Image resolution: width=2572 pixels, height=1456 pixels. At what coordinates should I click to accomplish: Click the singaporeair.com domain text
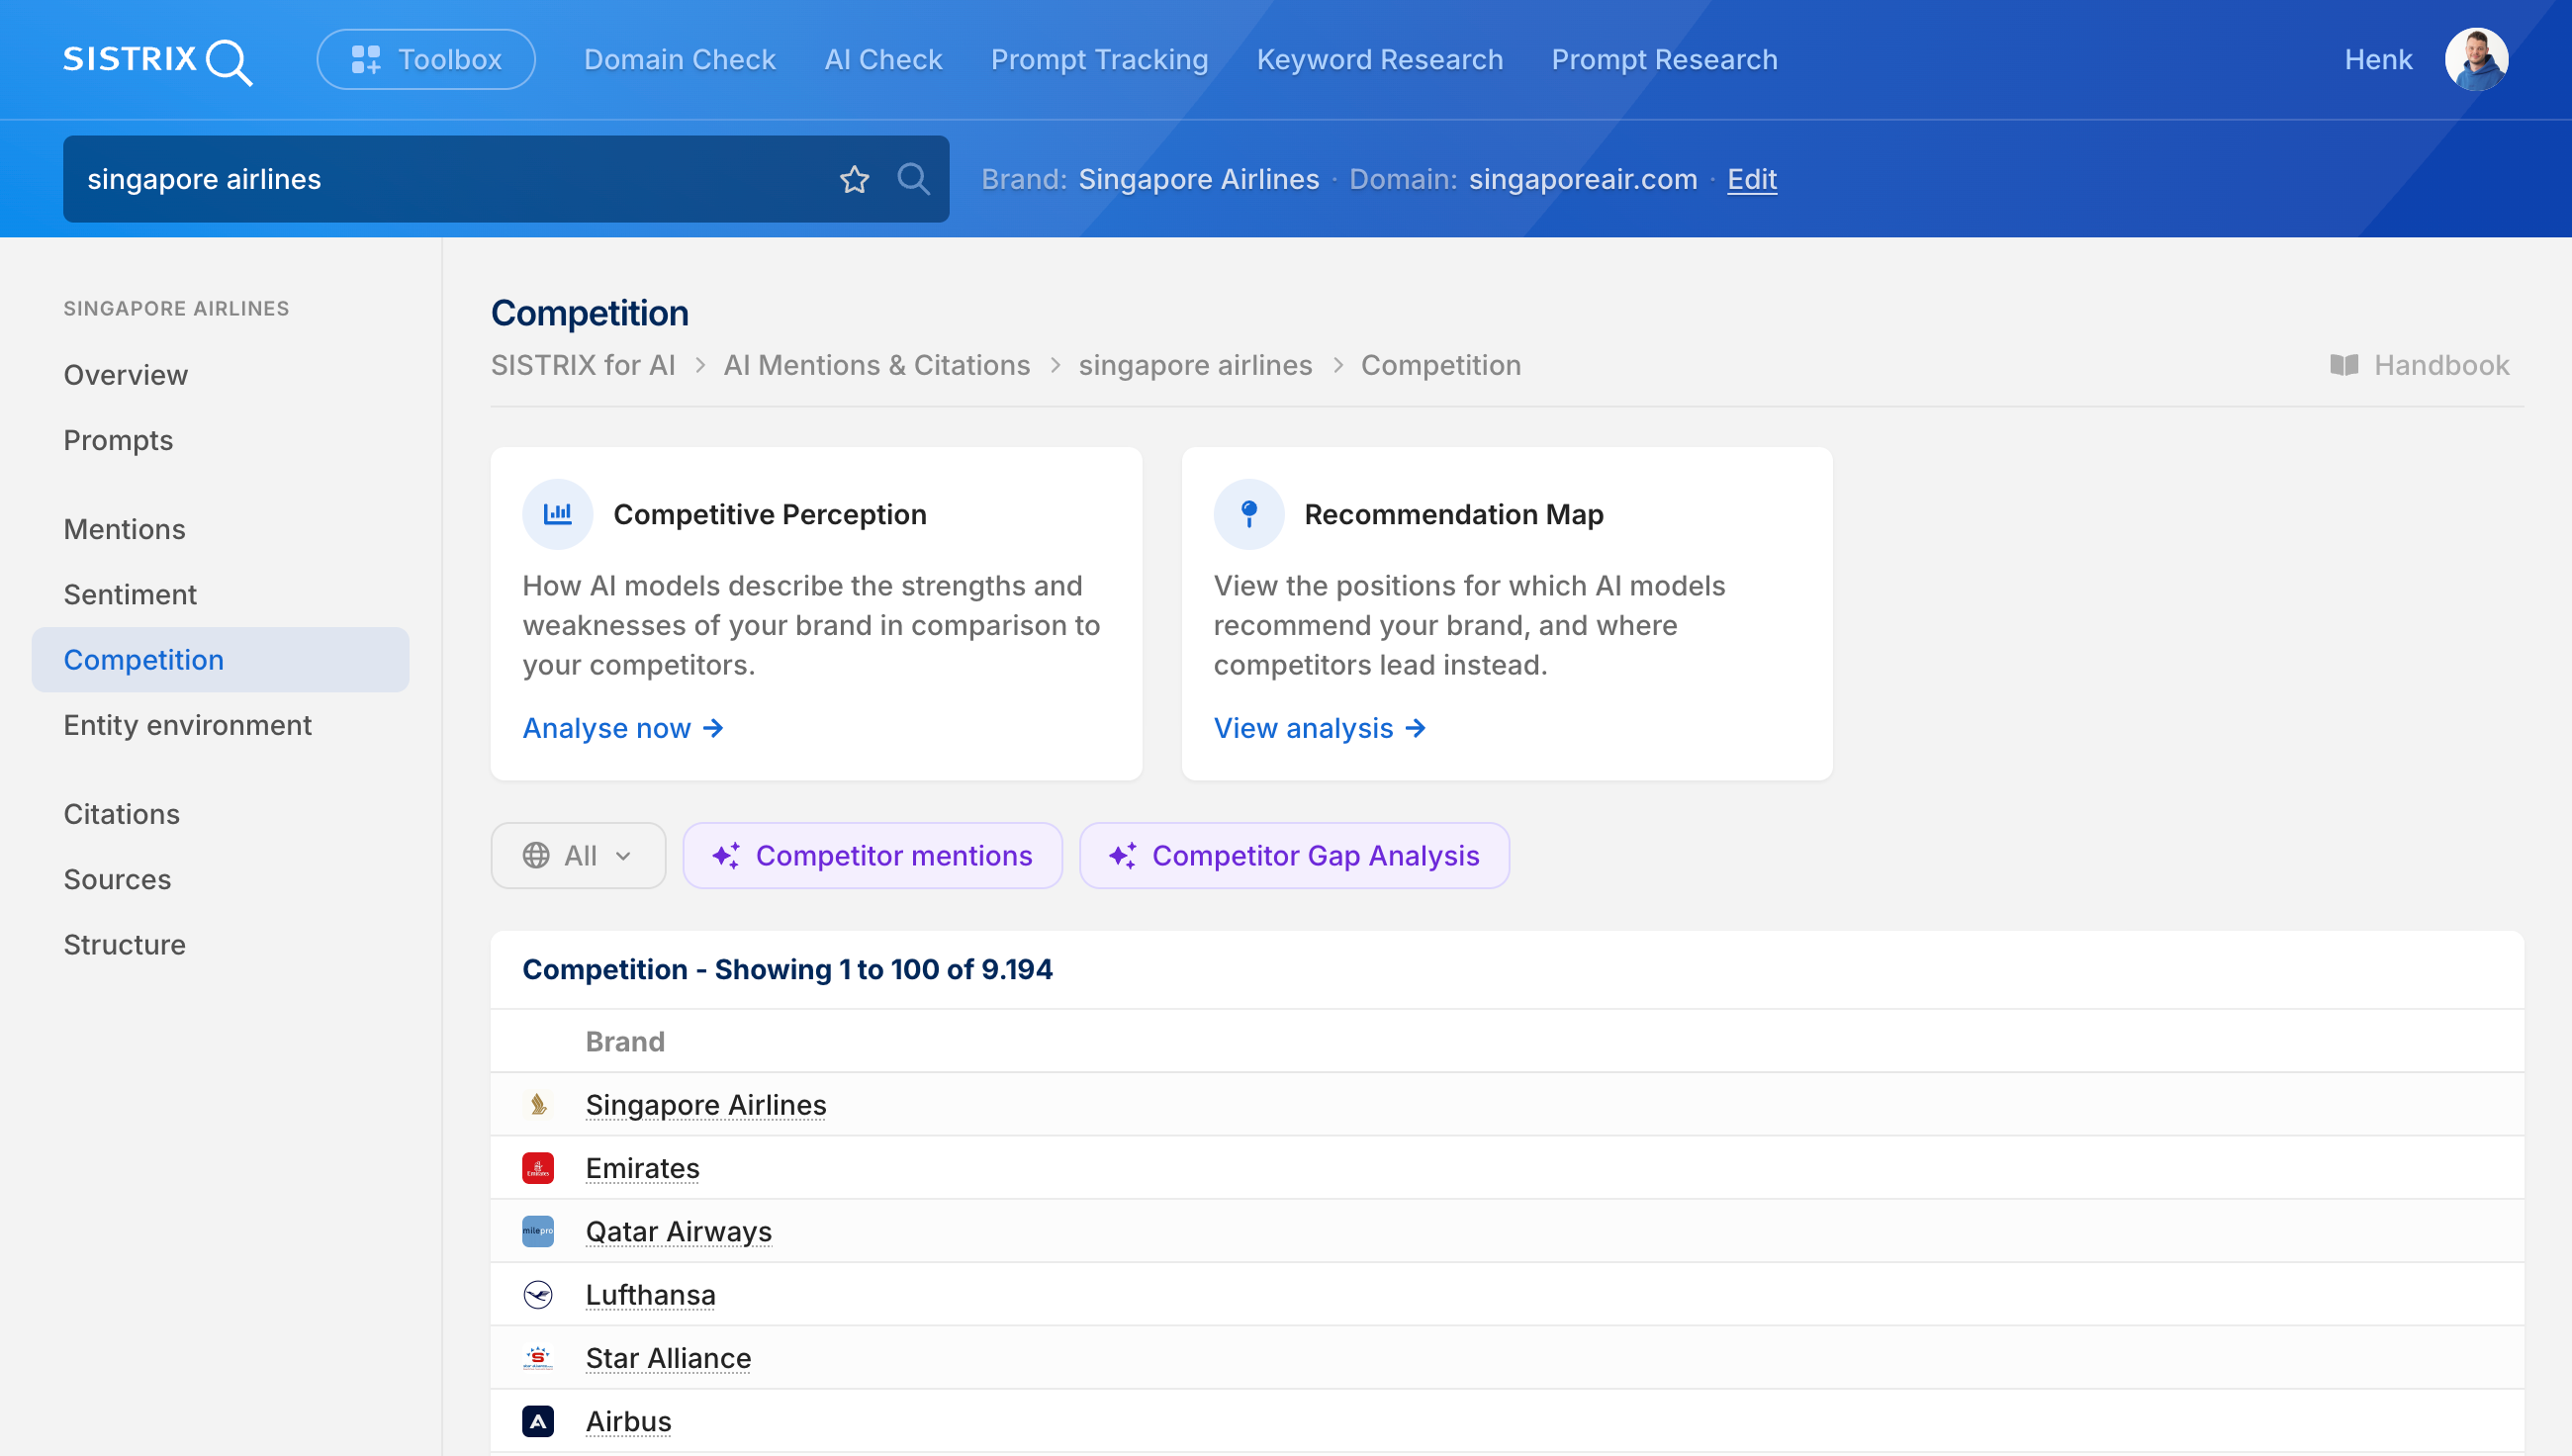1583,179
